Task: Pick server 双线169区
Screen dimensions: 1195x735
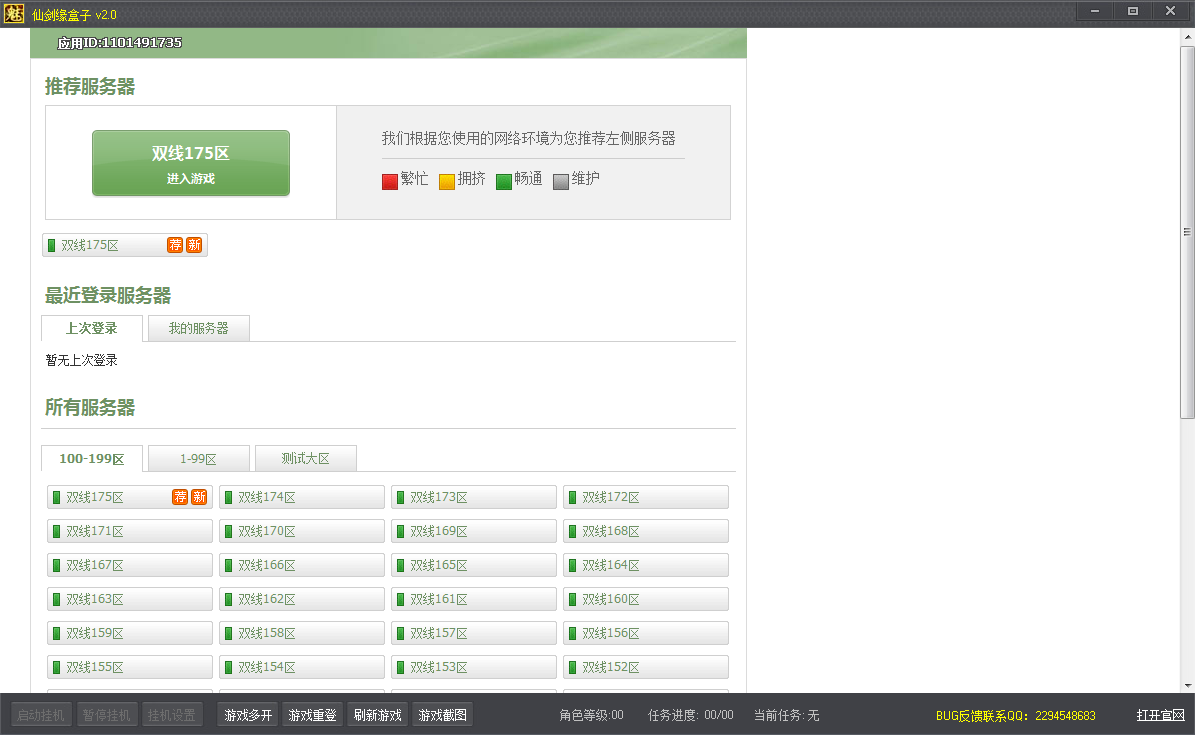Action: tap(474, 531)
